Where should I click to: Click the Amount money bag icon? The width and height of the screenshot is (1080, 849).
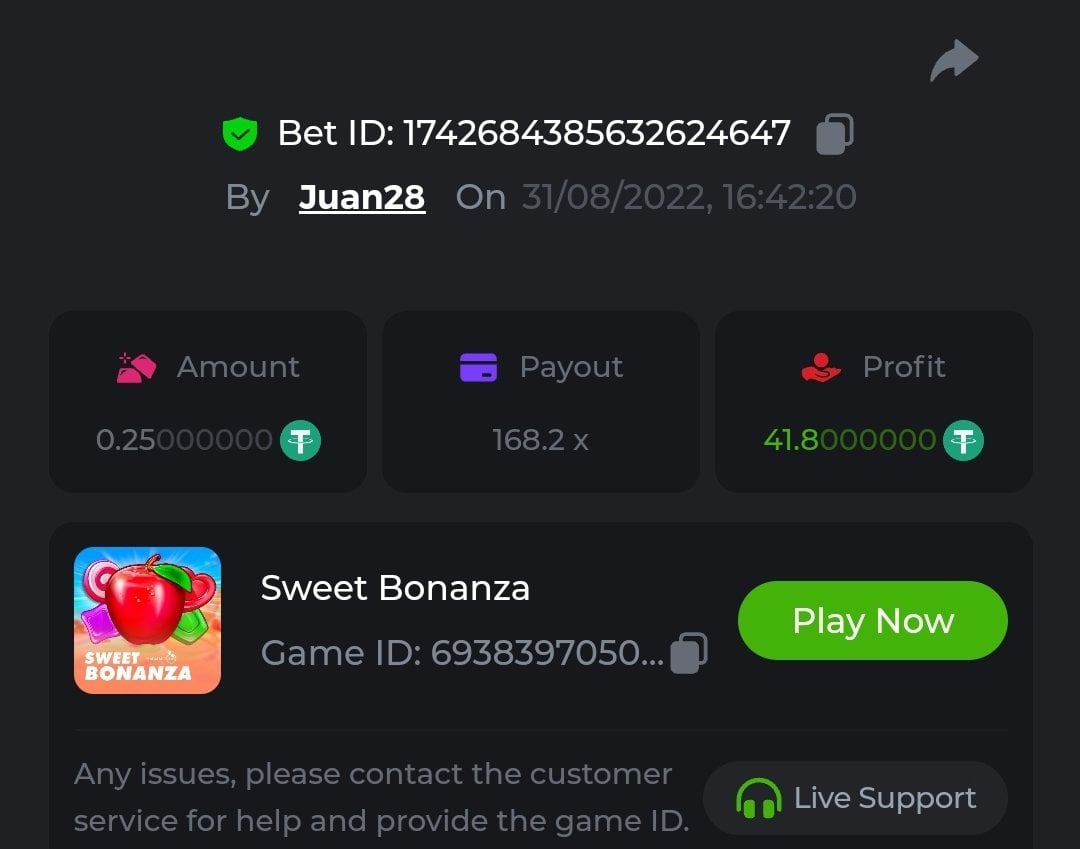(x=137, y=368)
